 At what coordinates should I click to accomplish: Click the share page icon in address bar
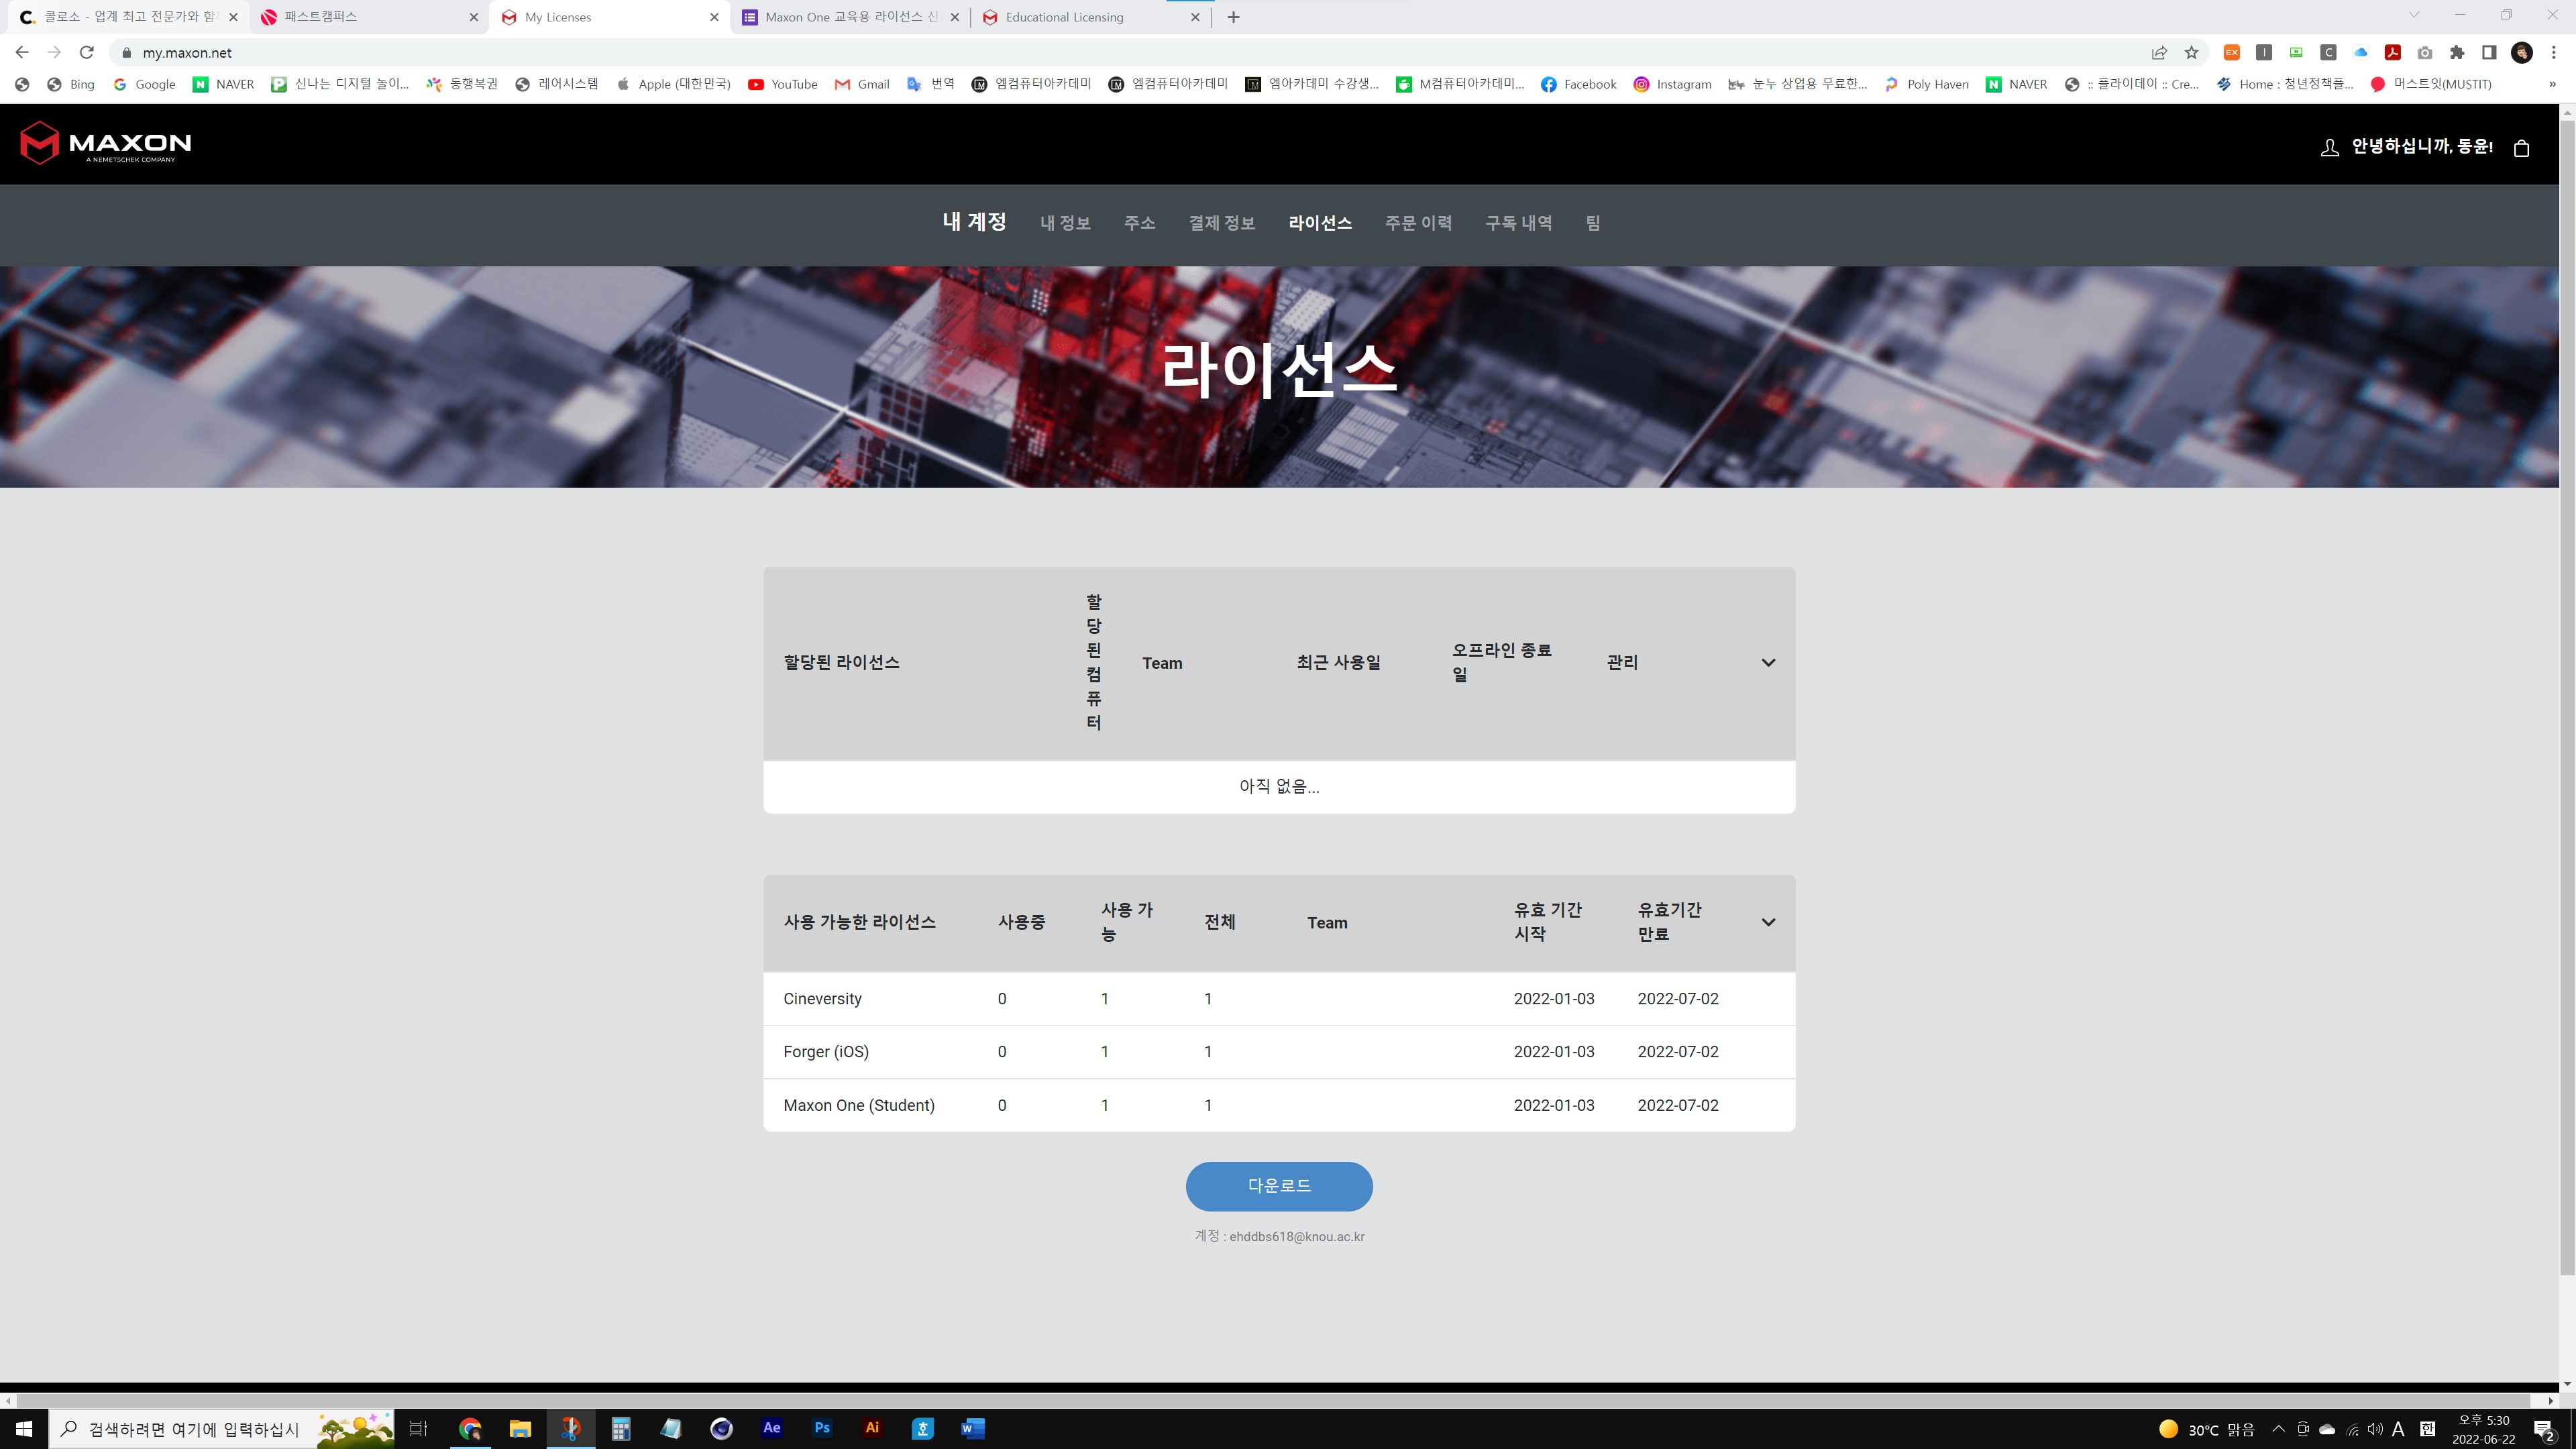tap(2159, 52)
